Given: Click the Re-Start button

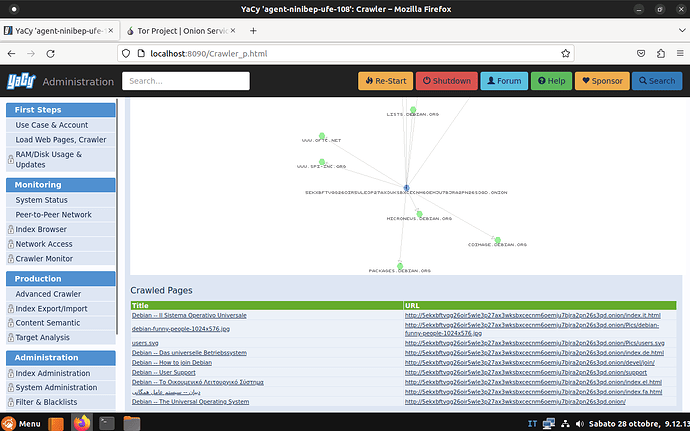Looking at the screenshot, I should [x=385, y=81].
